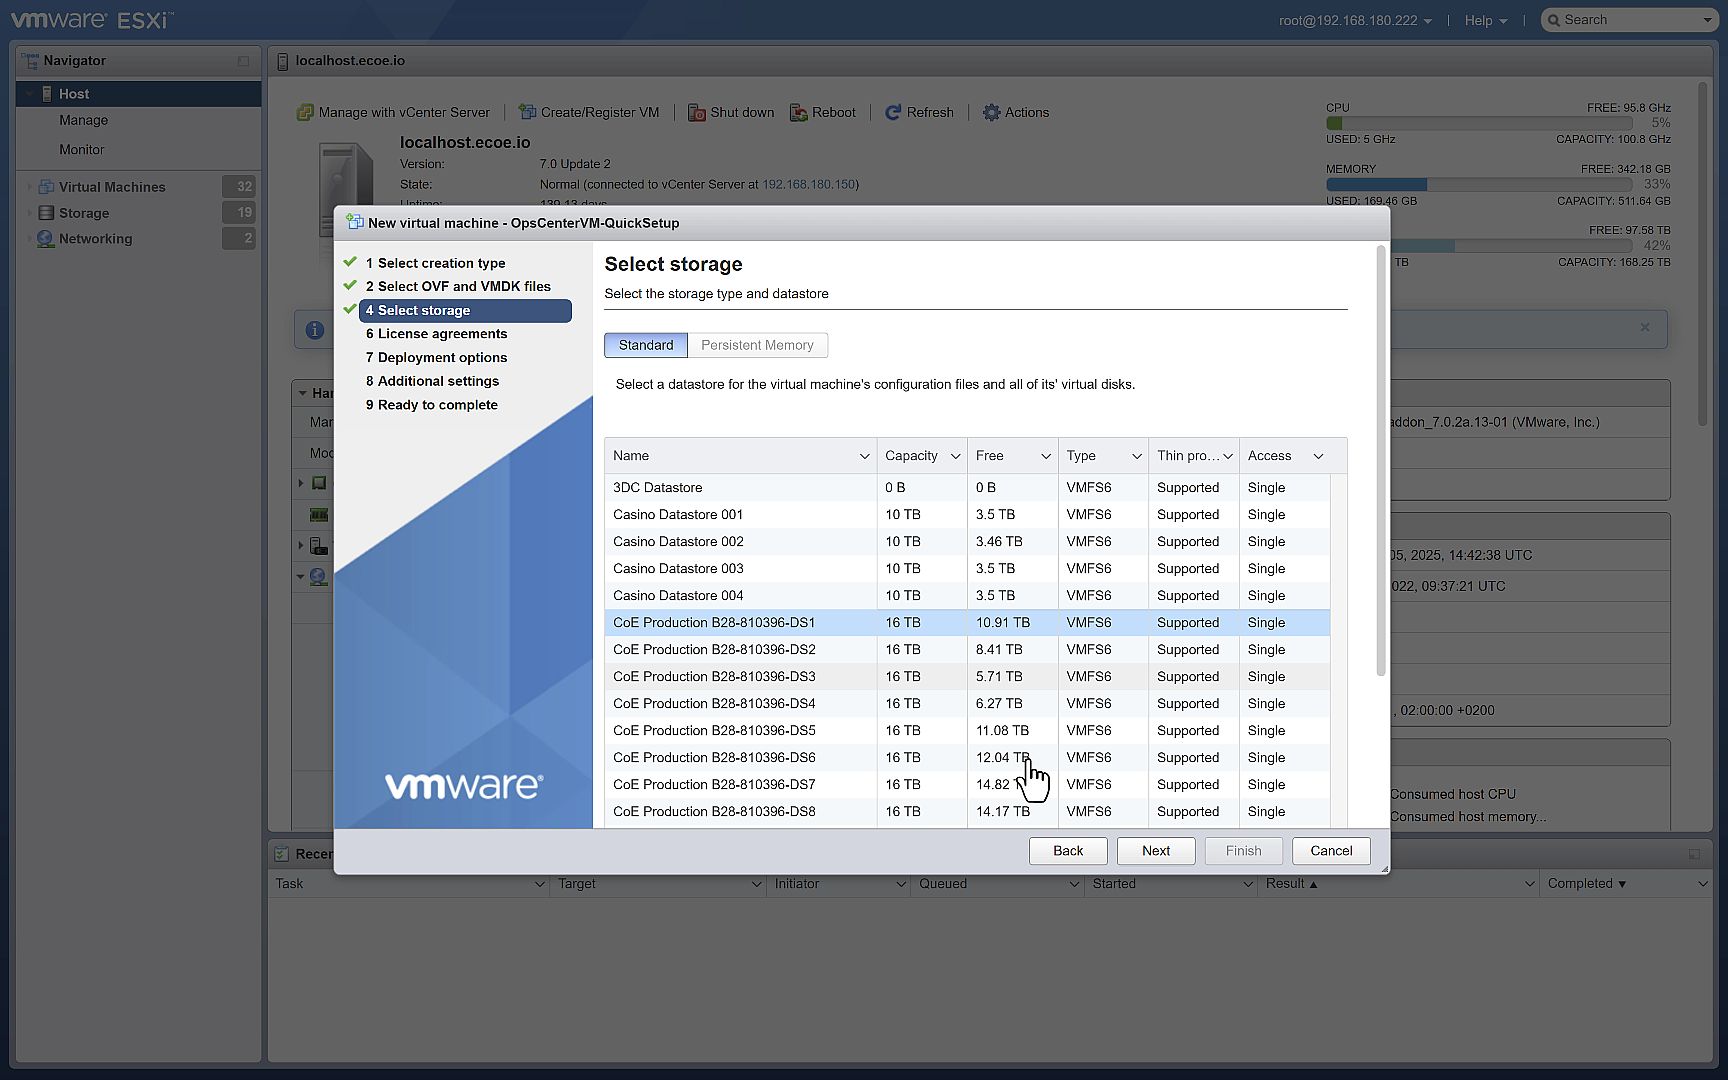Open Manage under Host in Navigator
The height and width of the screenshot is (1080, 1728).
[x=83, y=120]
